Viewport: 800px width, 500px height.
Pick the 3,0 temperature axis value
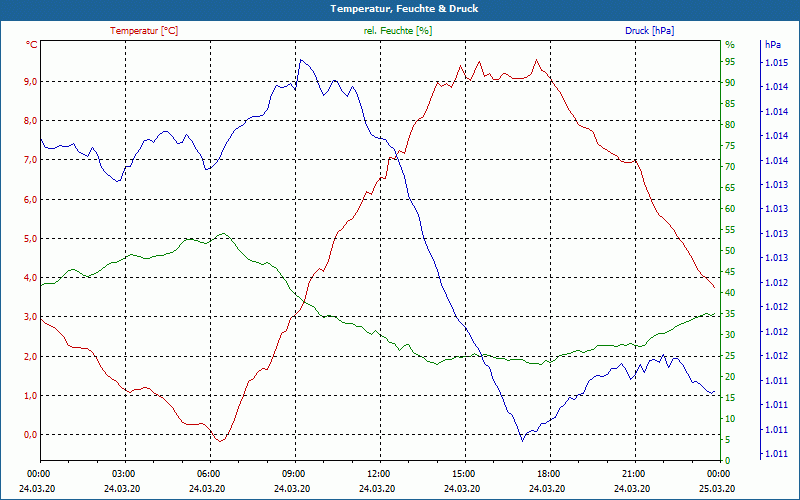tap(30, 317)
